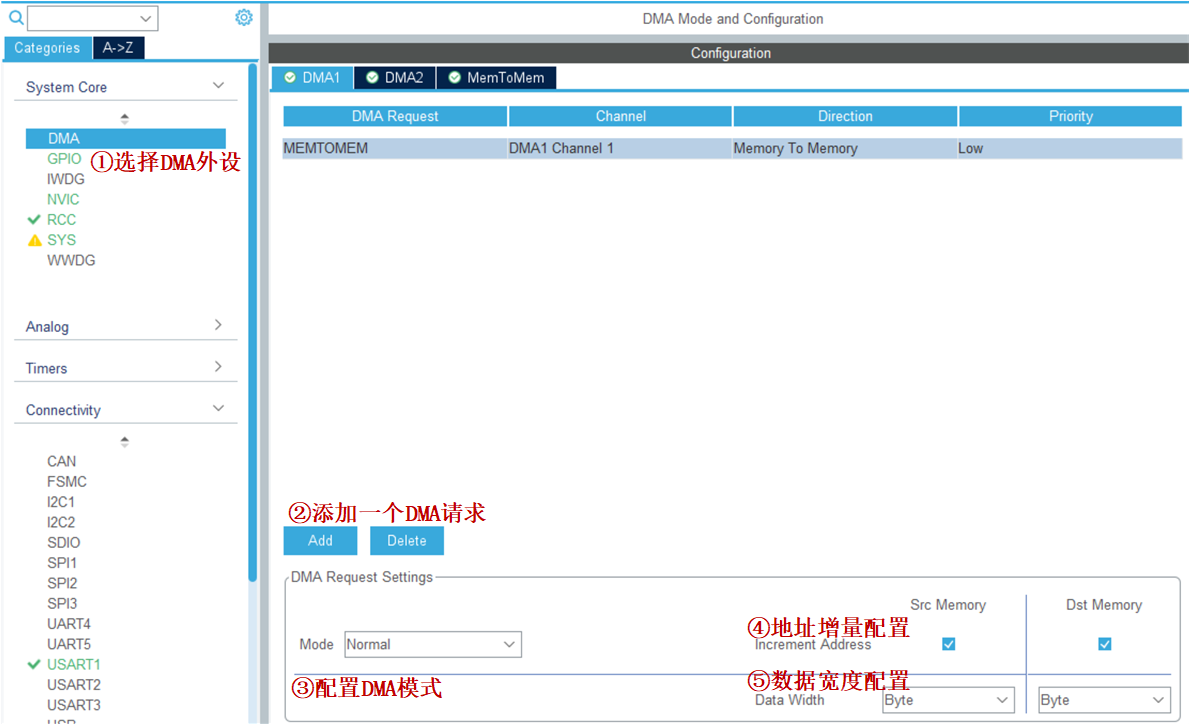The width and height of the screenshot is (1190, 725).
Task: Switch to the MemToMem tab
Action: pyautogui.click(x=496, y=77)
